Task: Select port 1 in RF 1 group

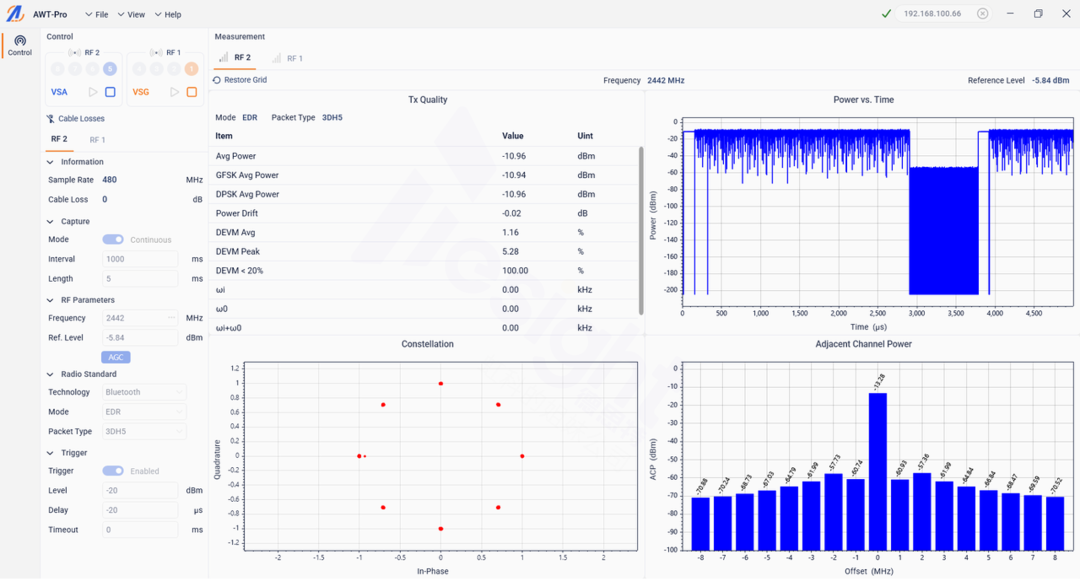Action: coord(191,69)
